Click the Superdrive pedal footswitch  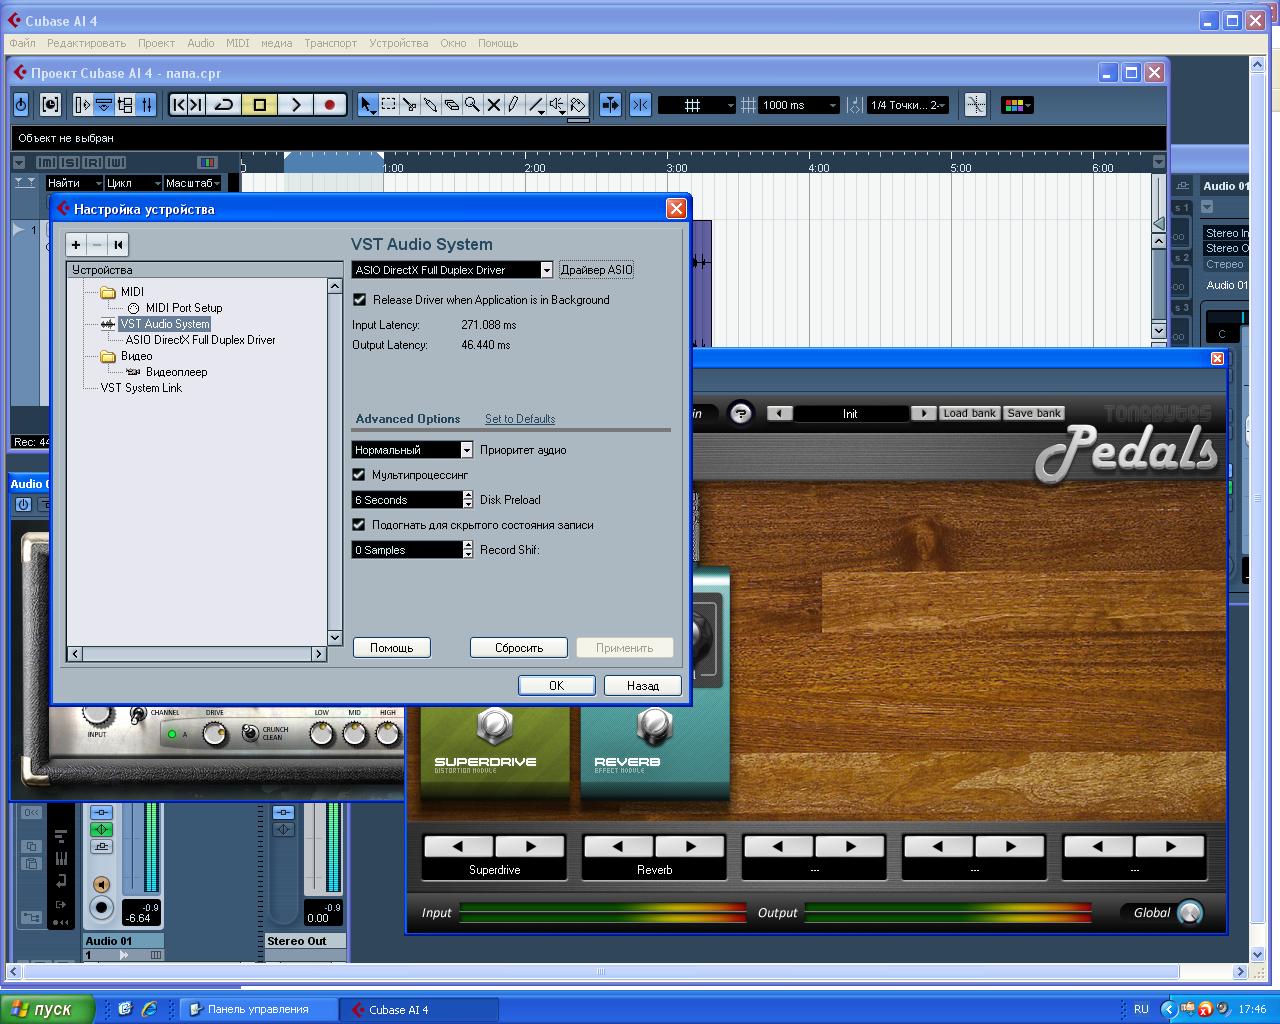tap(495, 726)
